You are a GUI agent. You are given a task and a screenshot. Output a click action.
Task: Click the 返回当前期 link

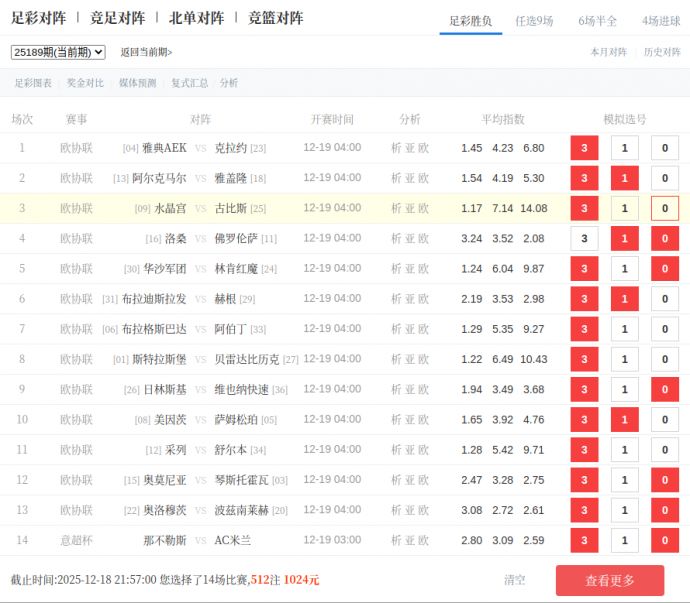click(x=146, y=52)
